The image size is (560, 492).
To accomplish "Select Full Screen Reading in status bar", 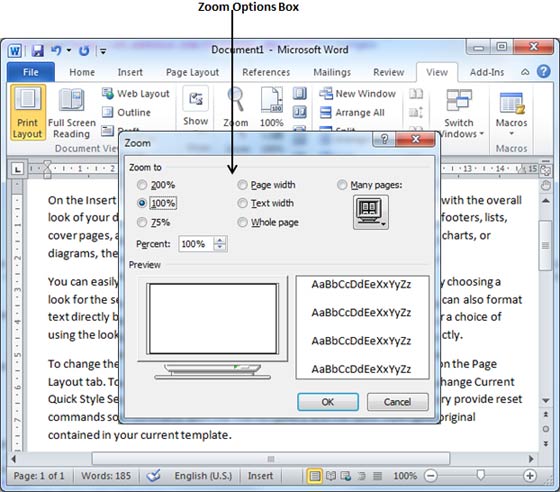I will 331,476.
